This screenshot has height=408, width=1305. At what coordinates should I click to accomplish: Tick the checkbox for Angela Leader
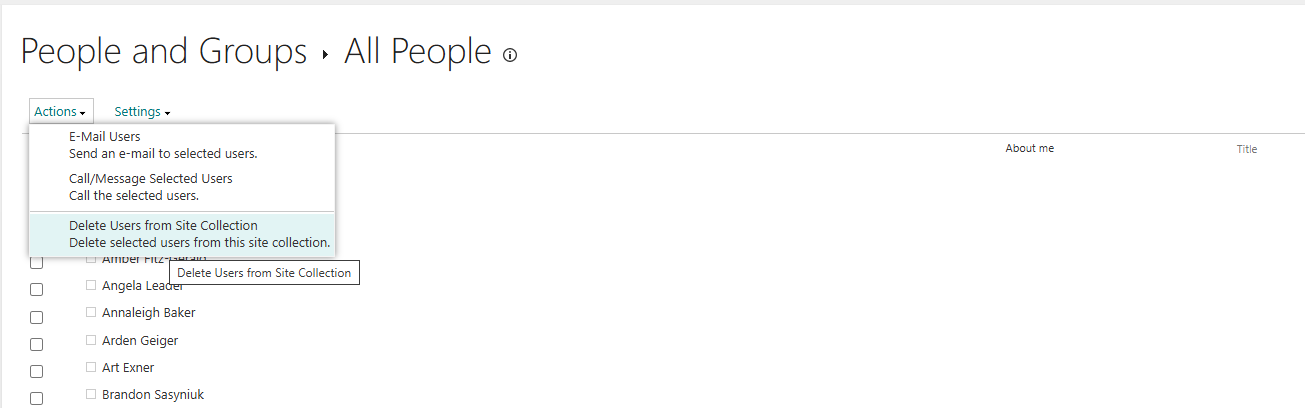click(x=37, y=290)
